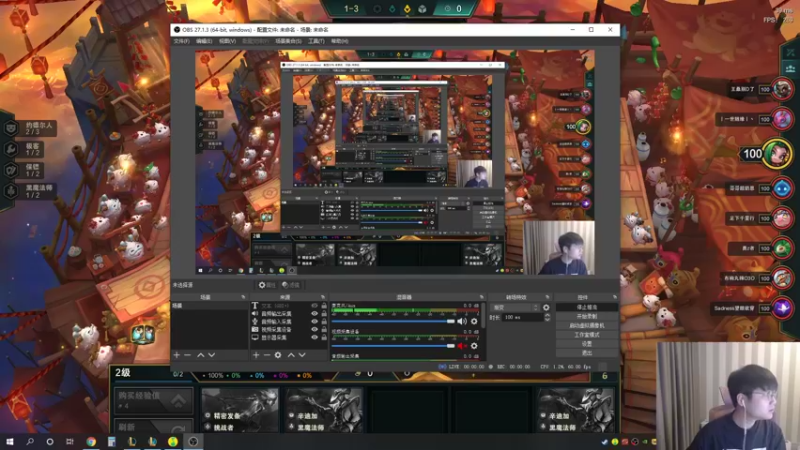
Task: Remove the selected source with the minus icon
Action: (266, 355)
